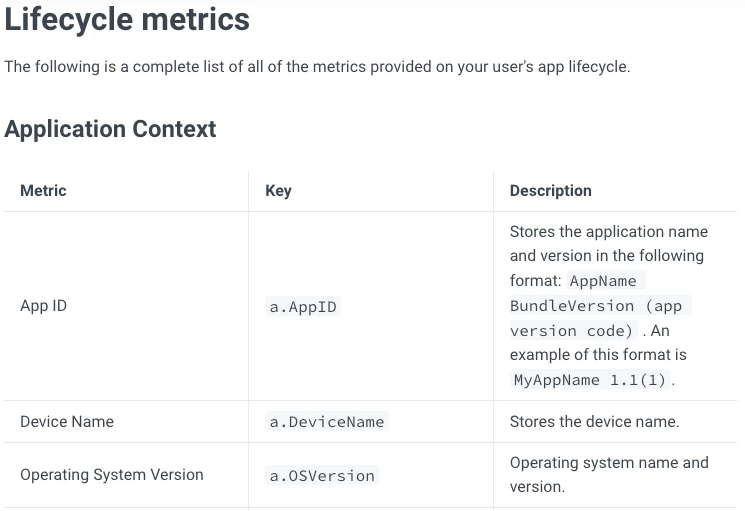Image resolution: width=745 pixels, height=511 pixels.
Task: Select the Description column header
Action: [x=551, y=190]
